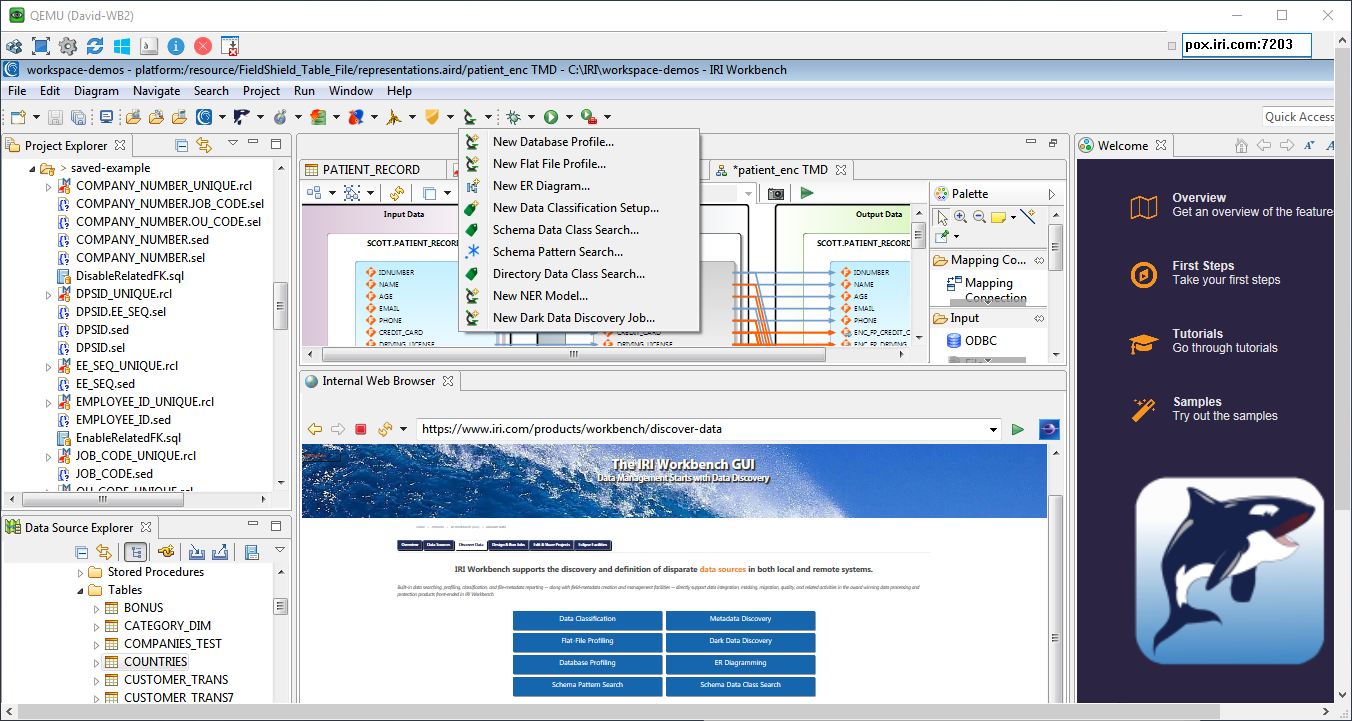Expand the BONUS table node
Viewport: 1352px width, 721px height.
[97, 608]
